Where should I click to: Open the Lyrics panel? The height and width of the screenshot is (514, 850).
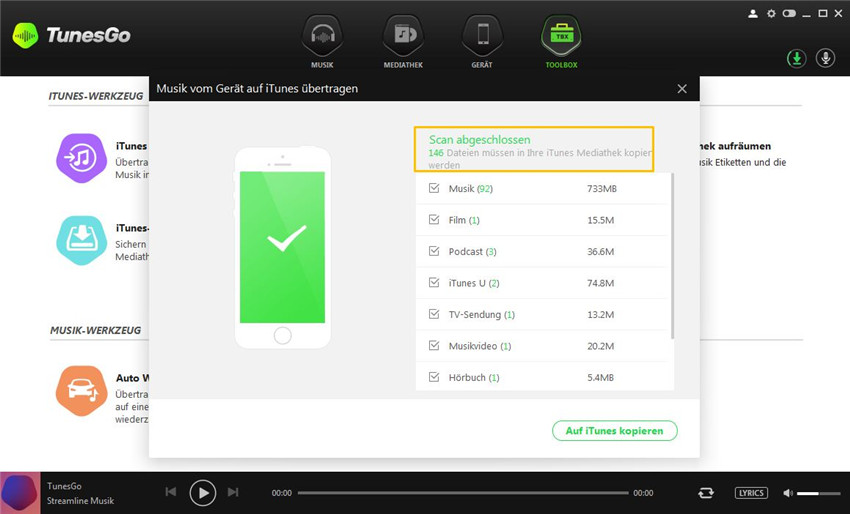[x=751, y=492]
